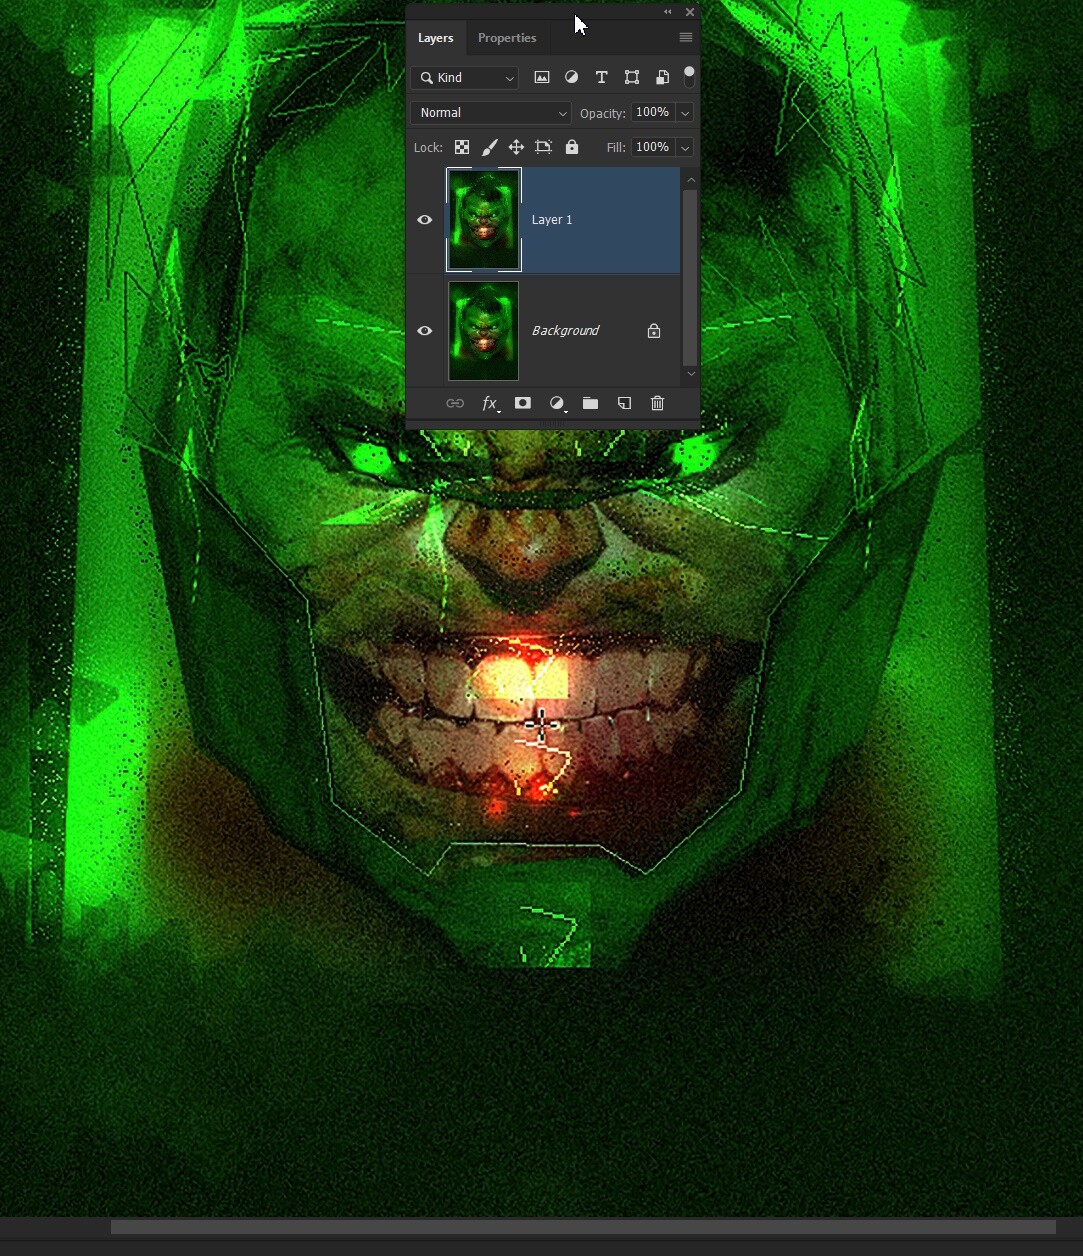The image size is (1083, 1256).
Task: Toggle Layer 1 visibility
Action: coord(425,219)
